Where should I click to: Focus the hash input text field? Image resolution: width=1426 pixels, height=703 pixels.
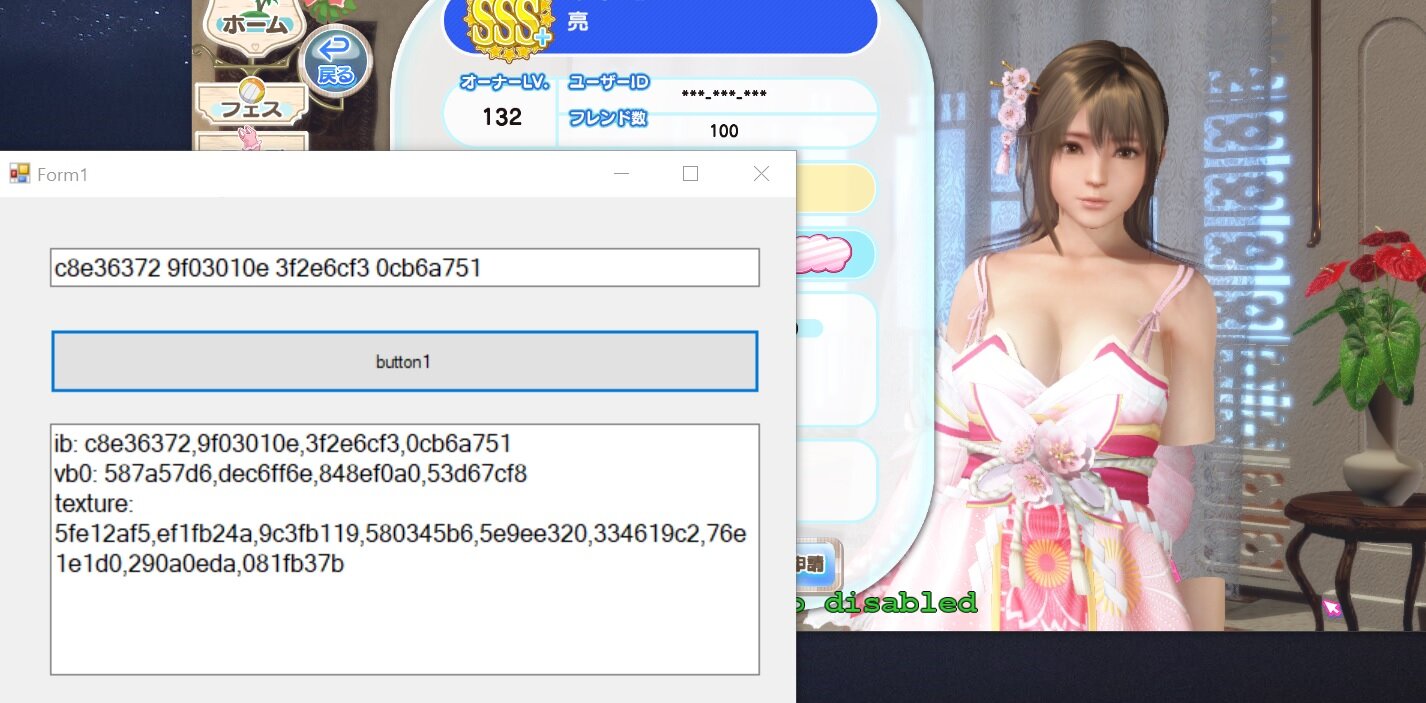click(x=404, y=268)
